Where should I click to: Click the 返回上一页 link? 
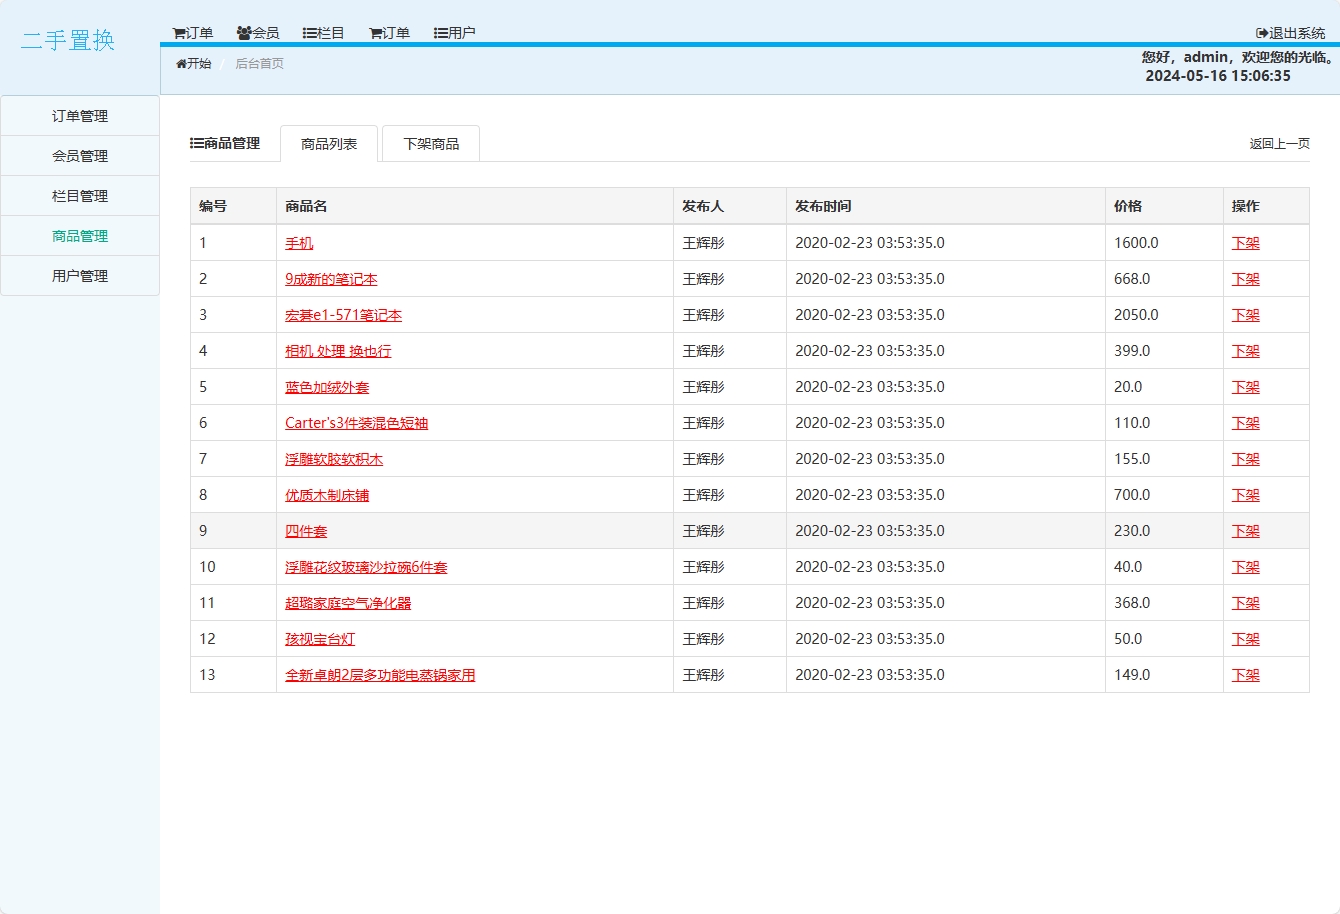click(1279, 144)
